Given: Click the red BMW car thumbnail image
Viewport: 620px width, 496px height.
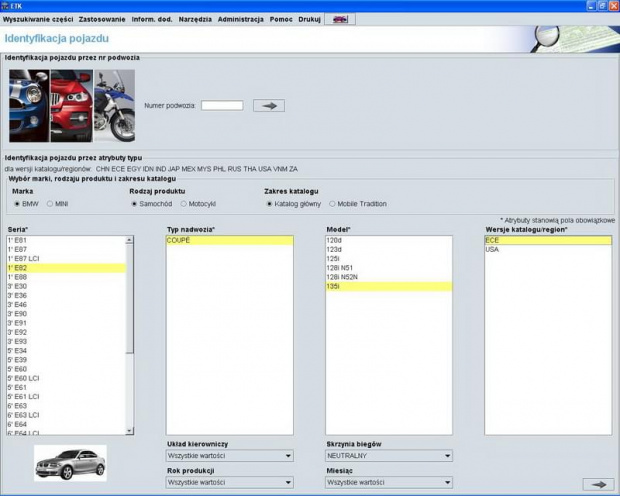Looking at the screenshot, I should [x=72, y=106].
